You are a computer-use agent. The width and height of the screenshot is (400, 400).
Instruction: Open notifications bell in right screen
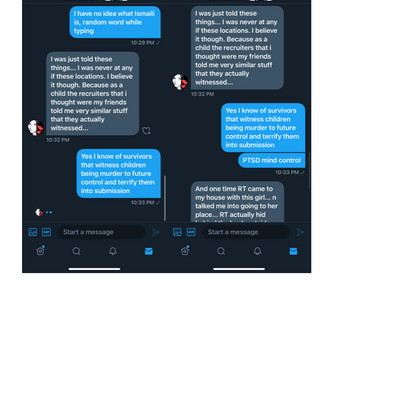click(x=257, y=251)
